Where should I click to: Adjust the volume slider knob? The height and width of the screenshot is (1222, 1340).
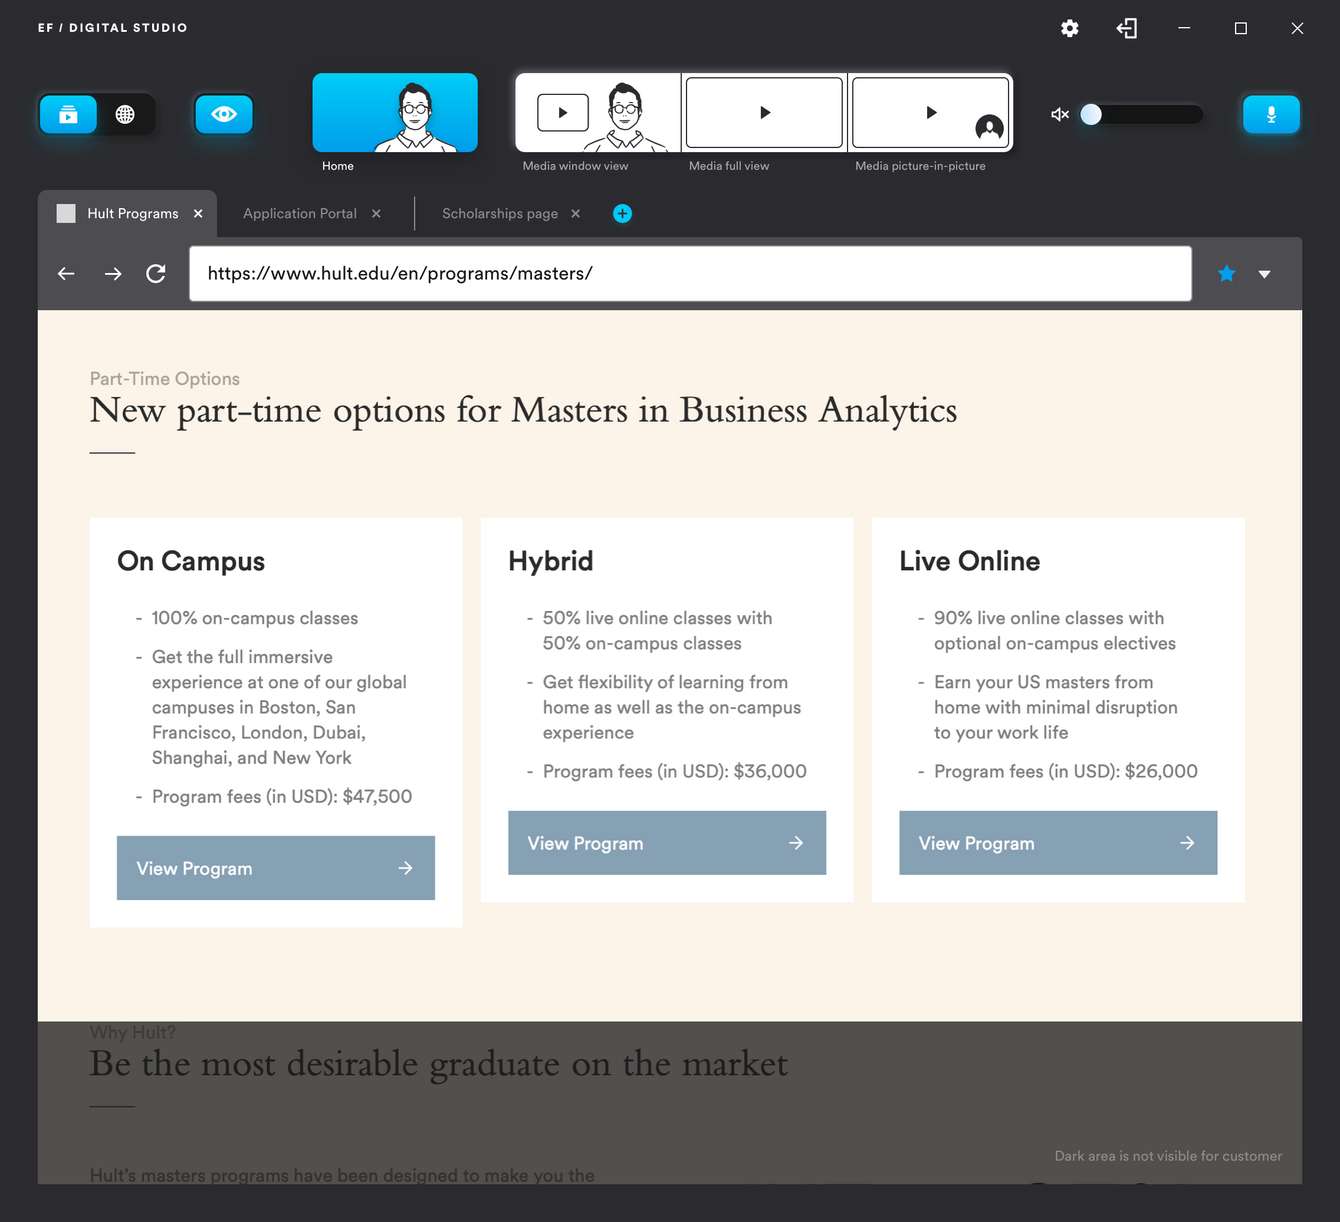coord(1091,114)
